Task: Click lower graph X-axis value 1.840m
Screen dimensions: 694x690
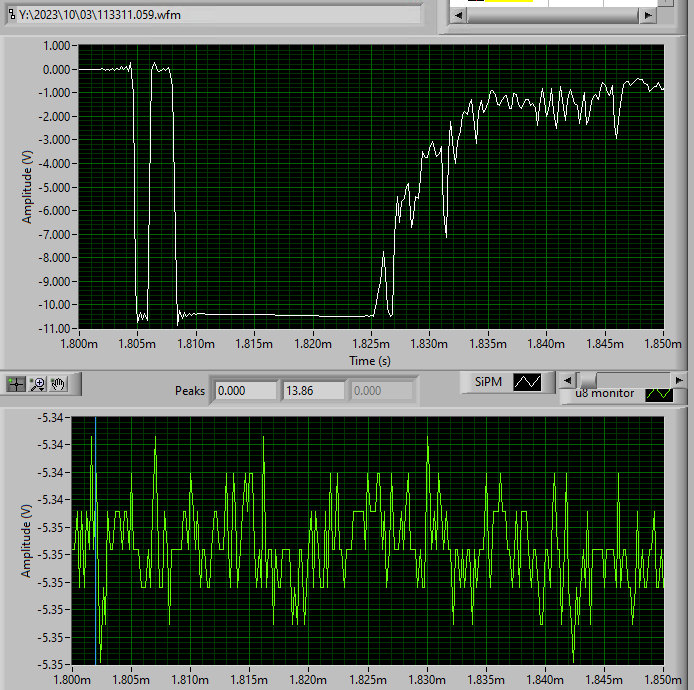Action: (545, 680)
